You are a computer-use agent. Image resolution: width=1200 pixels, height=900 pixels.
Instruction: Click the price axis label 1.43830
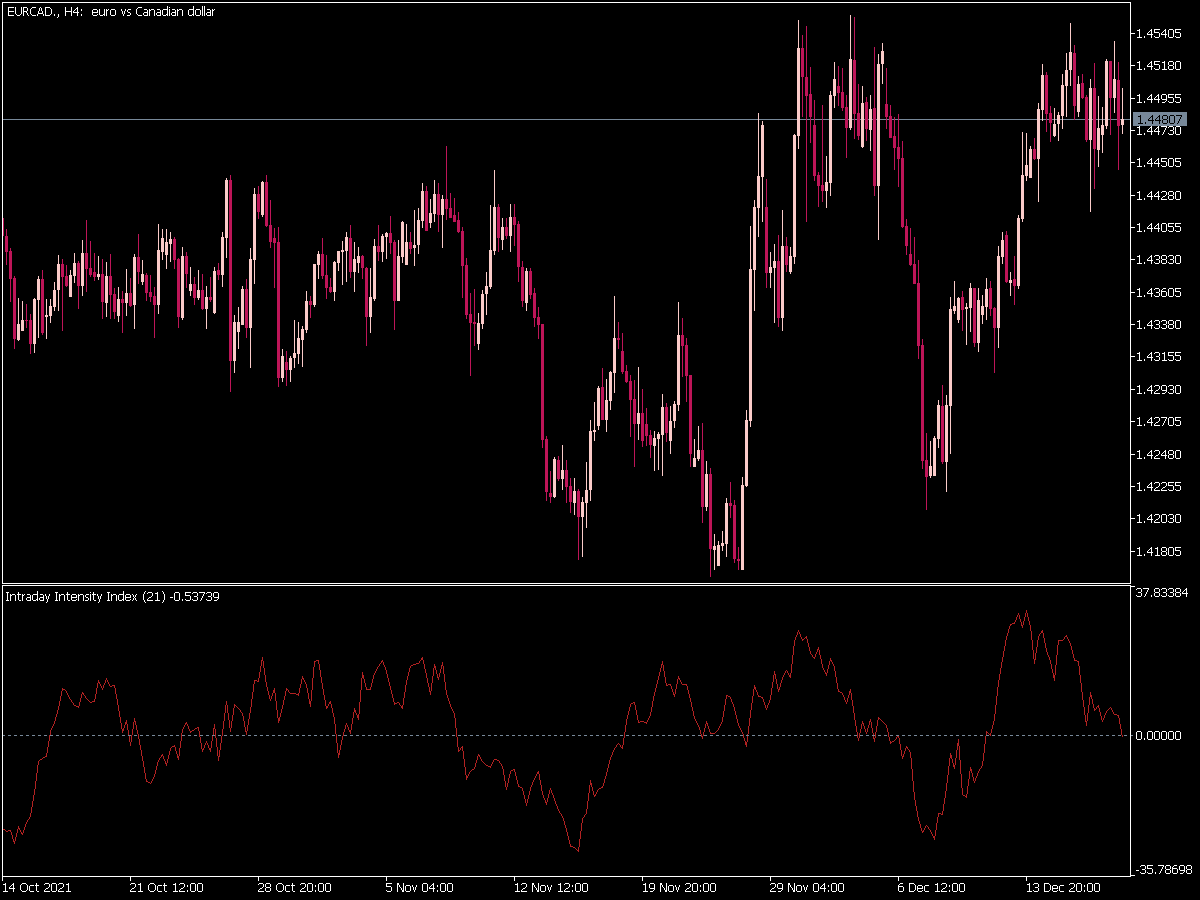point(1158,260)
